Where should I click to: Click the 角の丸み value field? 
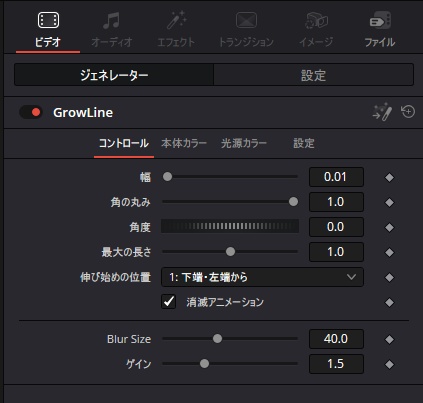336,202
